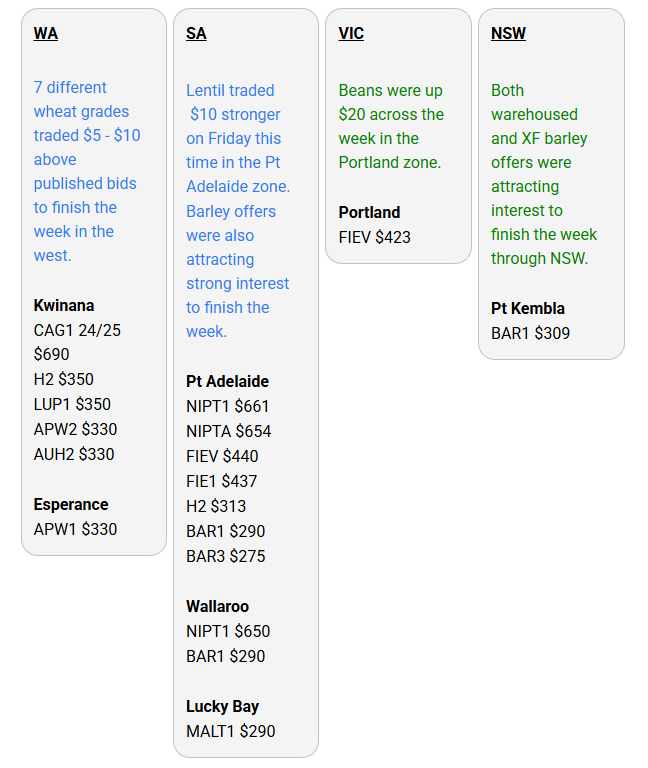This screenshot has height=768, width=648.
Task: Click the Portland port heading
Action: tap(369, 212)
